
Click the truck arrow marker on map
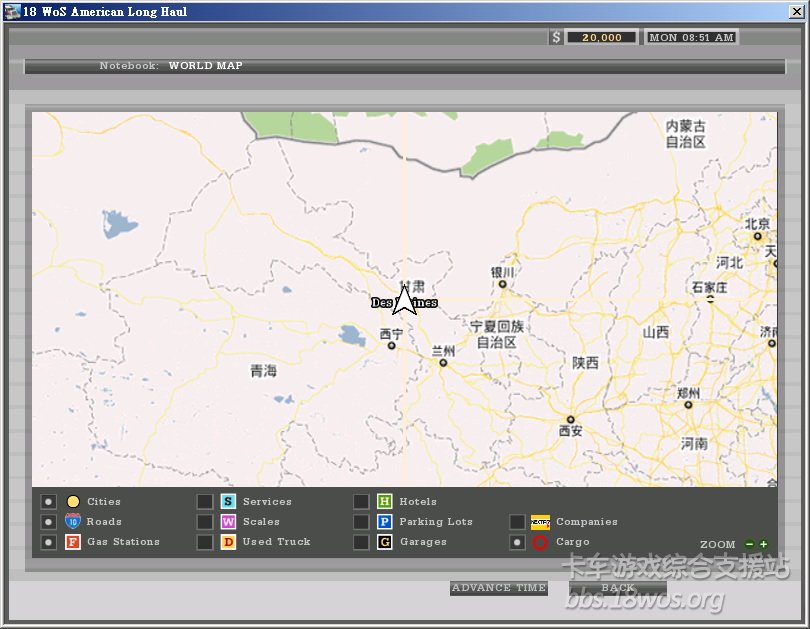404,301
